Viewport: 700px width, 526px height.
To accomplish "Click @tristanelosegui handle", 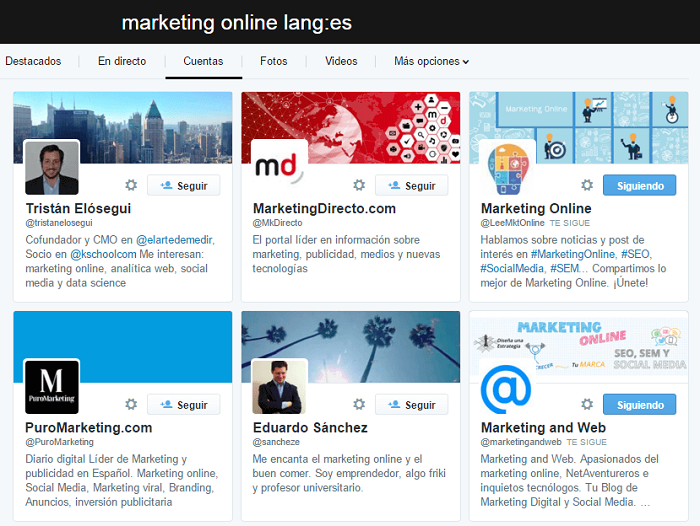I will tap(59, 223).
